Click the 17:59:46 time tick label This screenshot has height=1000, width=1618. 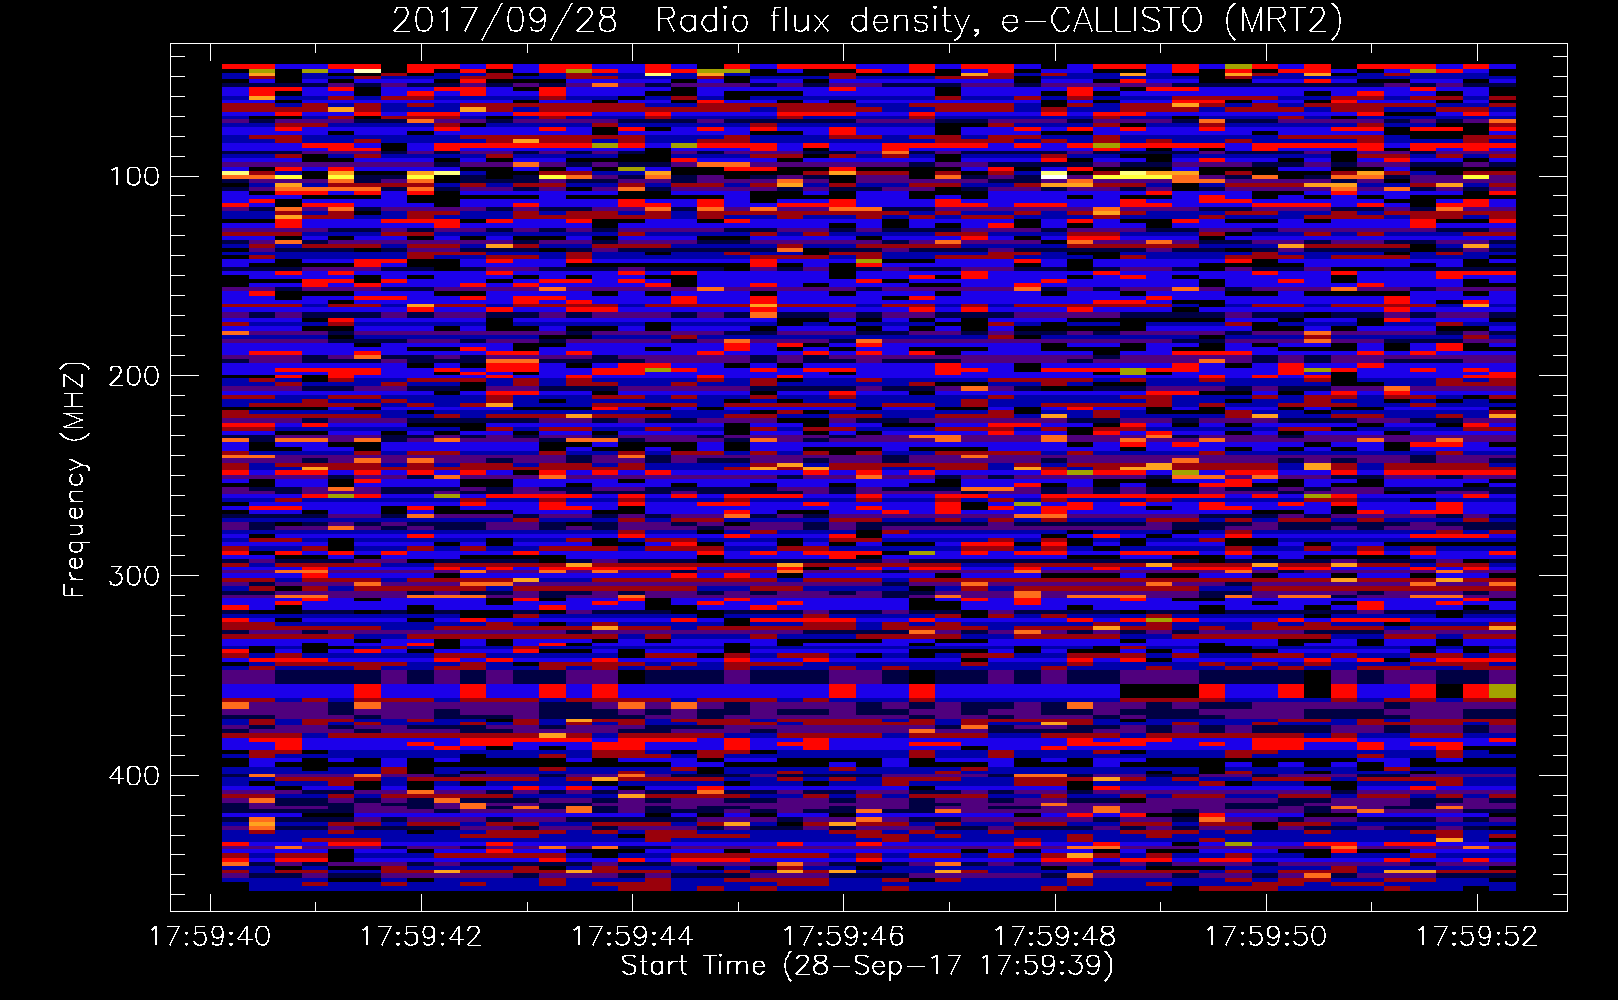[843, 937]
